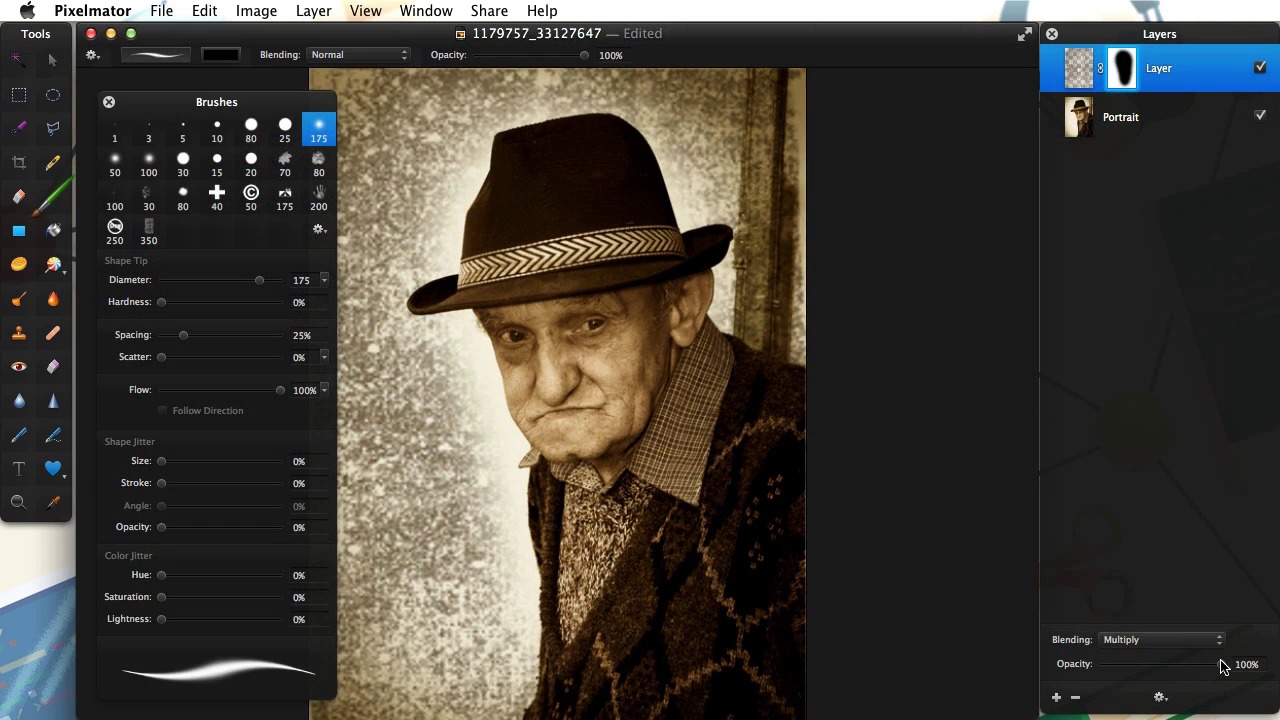The image size is (1280, 720).
Task: Select the Red Eye tool
Action: [19, 367]
